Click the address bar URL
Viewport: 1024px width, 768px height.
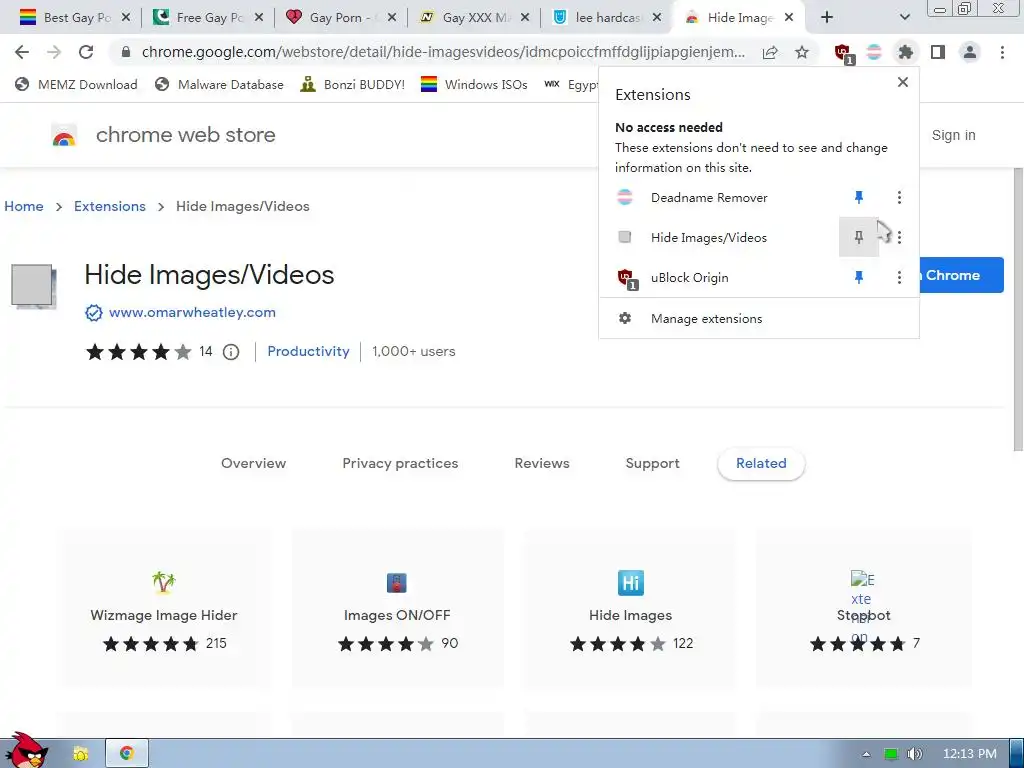443,52
